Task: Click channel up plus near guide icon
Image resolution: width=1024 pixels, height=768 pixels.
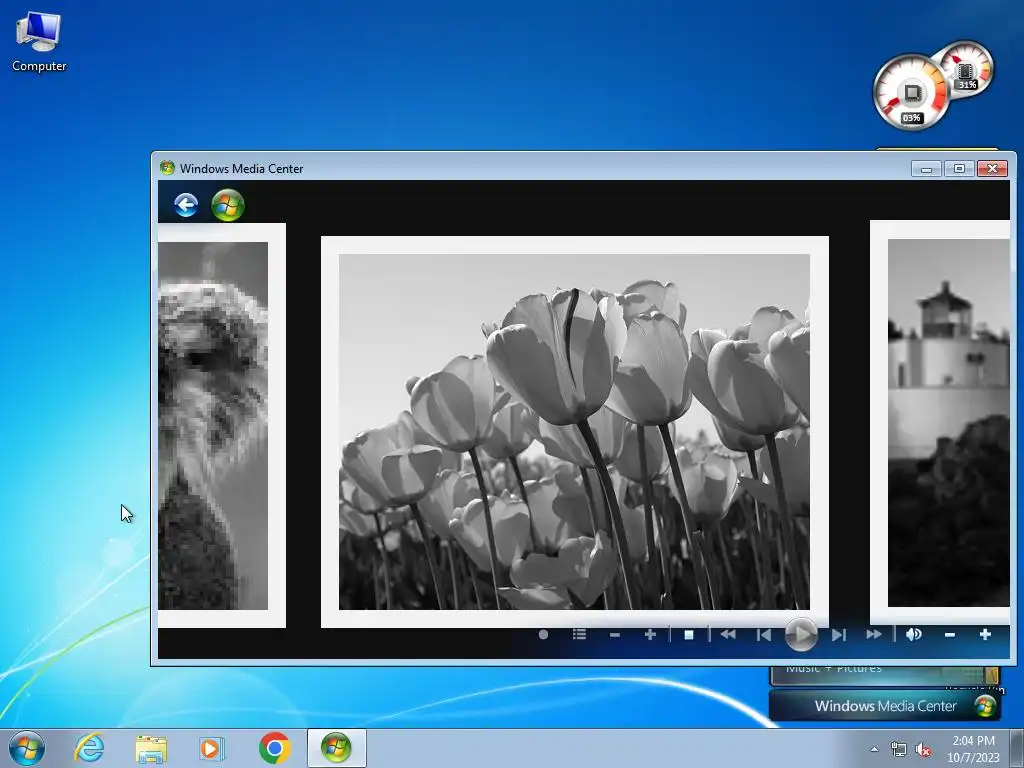Action: (650, 635)
